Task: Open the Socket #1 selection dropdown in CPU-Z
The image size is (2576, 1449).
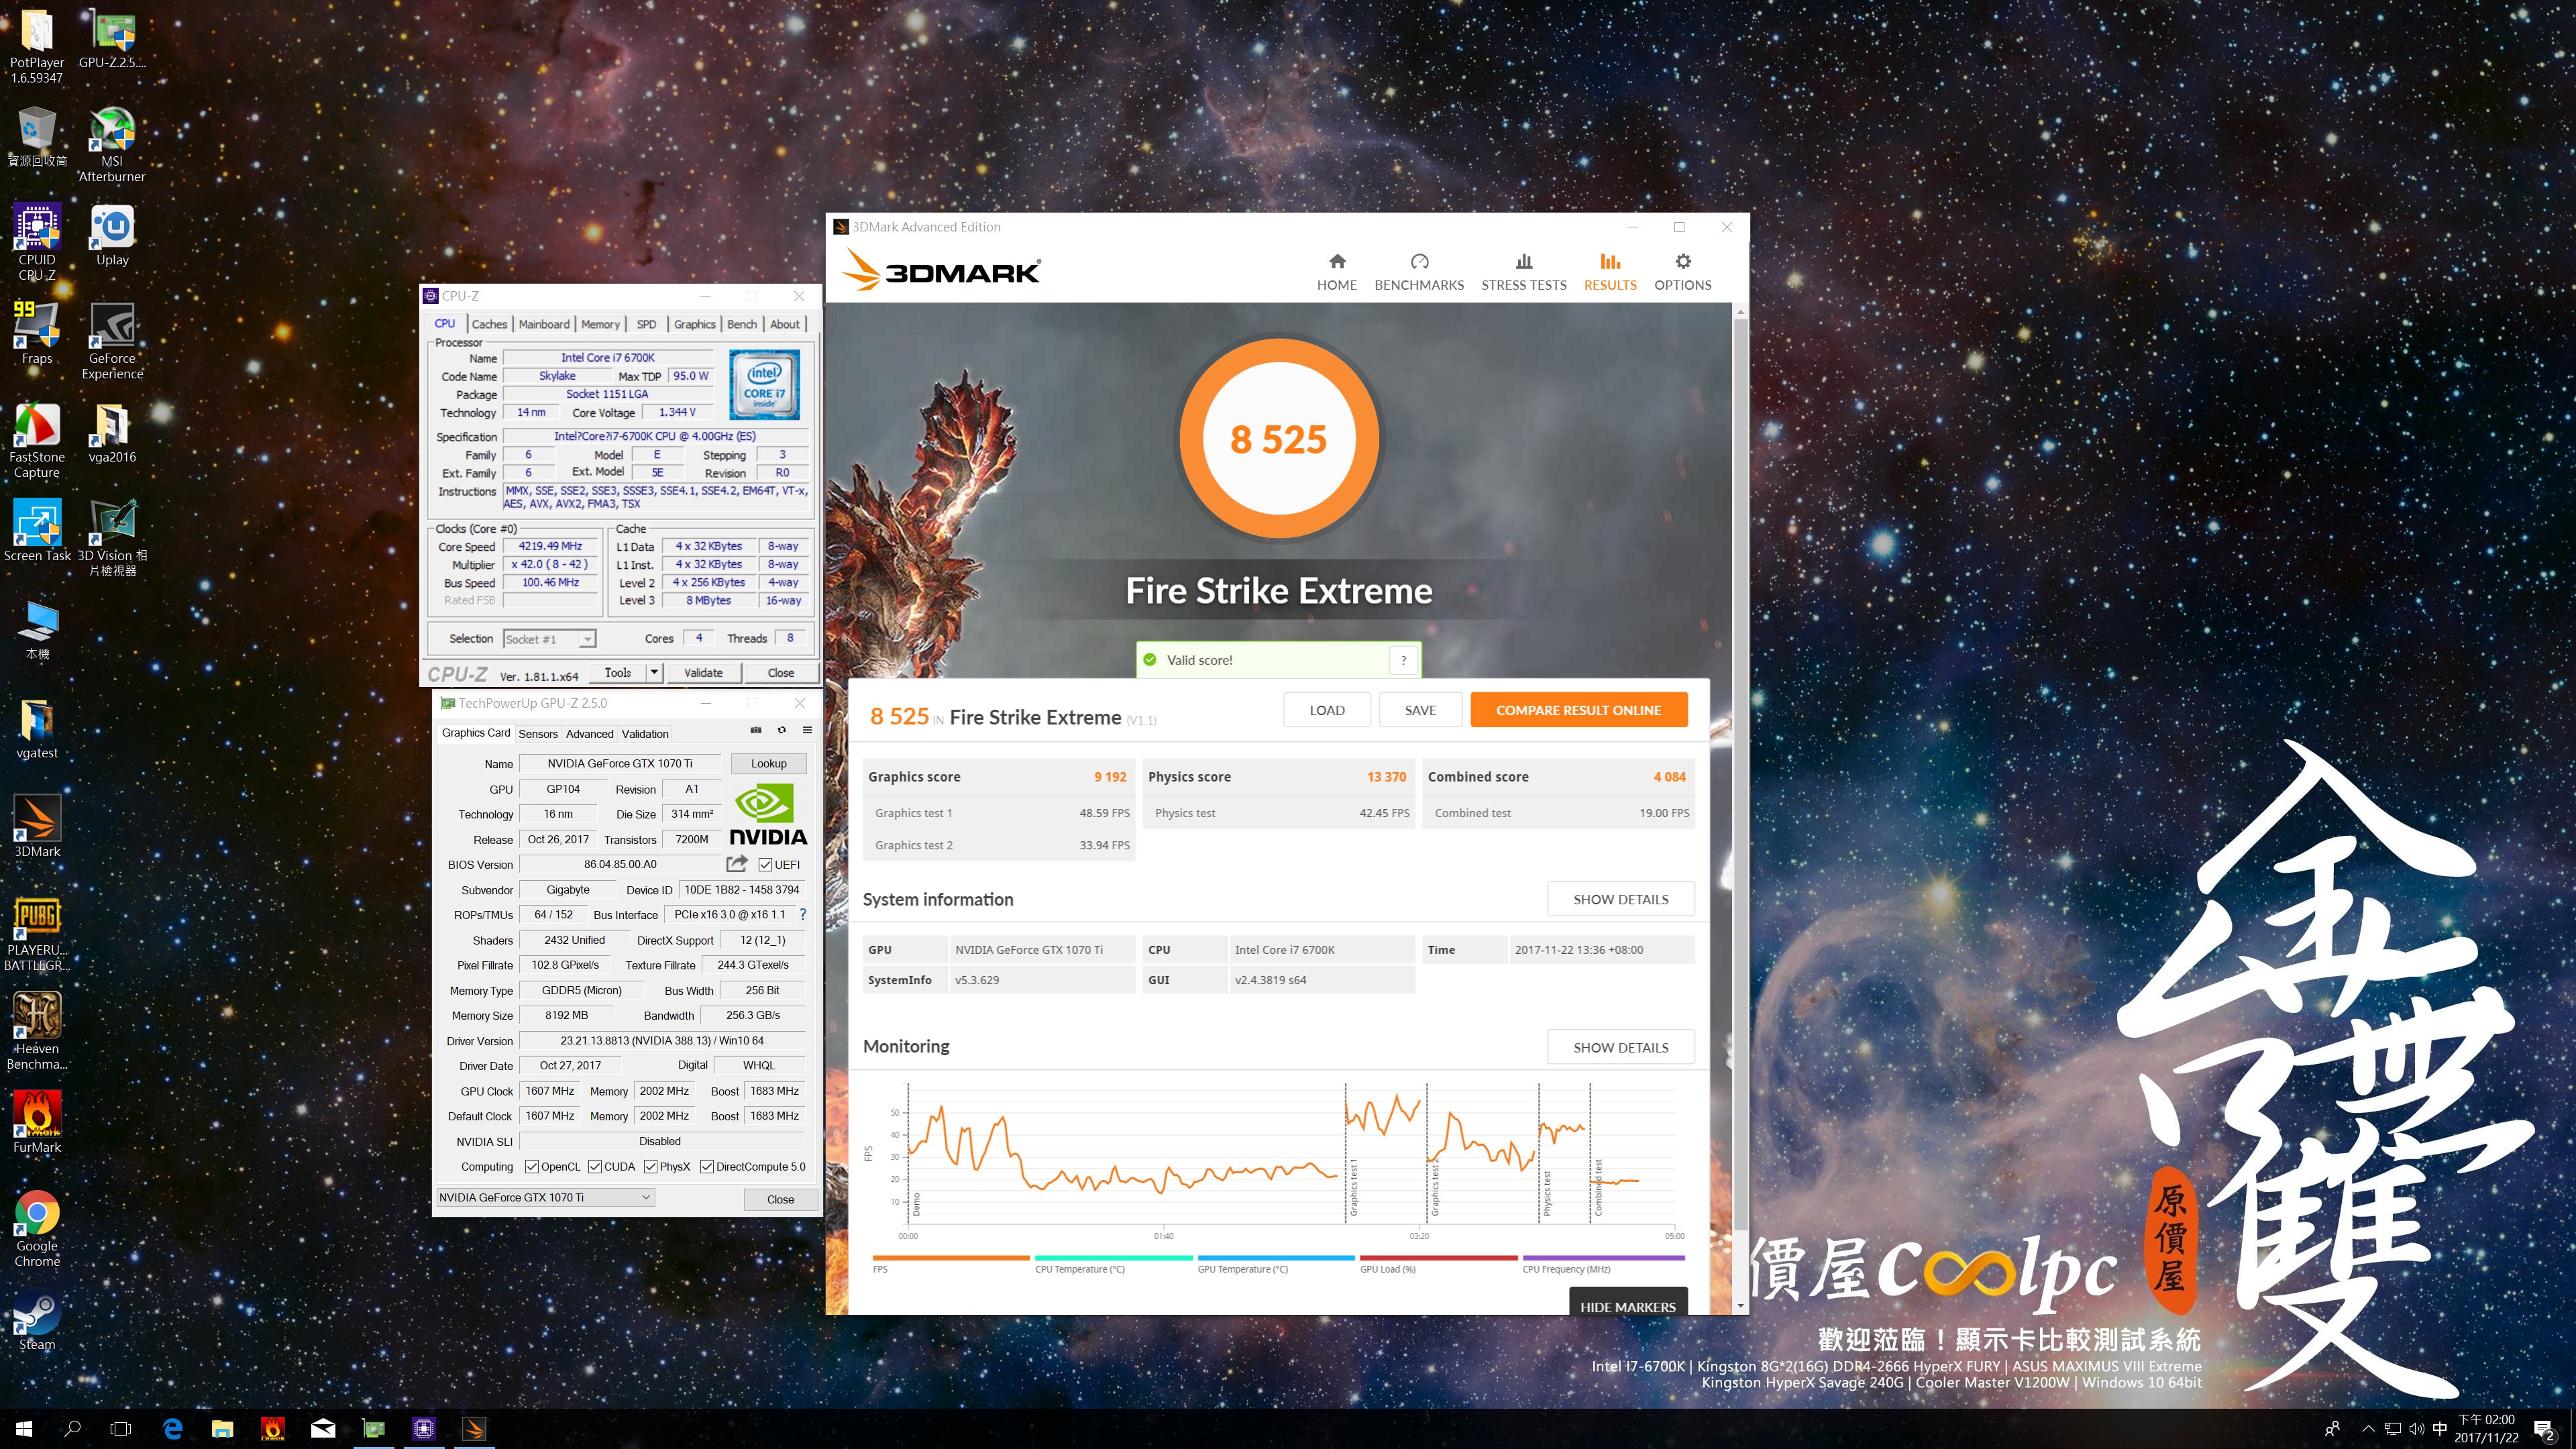Action: pos(549,638)
